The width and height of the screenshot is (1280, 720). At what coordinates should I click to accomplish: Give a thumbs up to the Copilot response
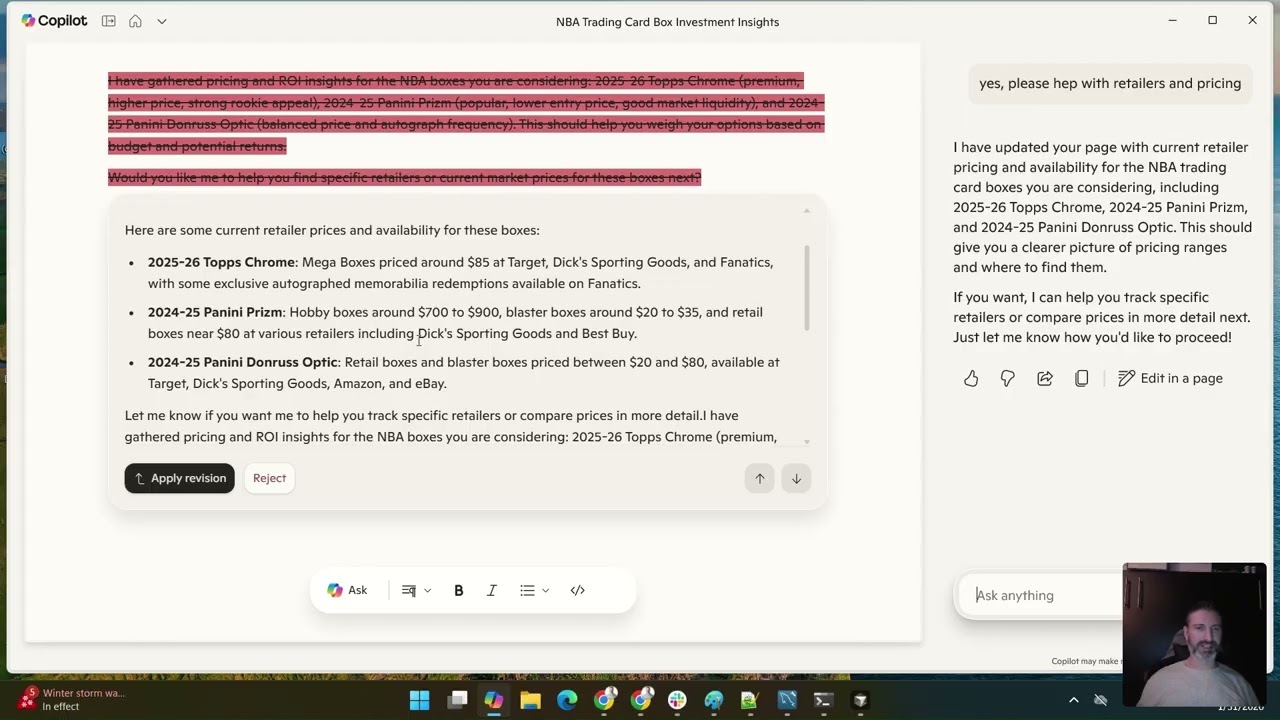971,378
